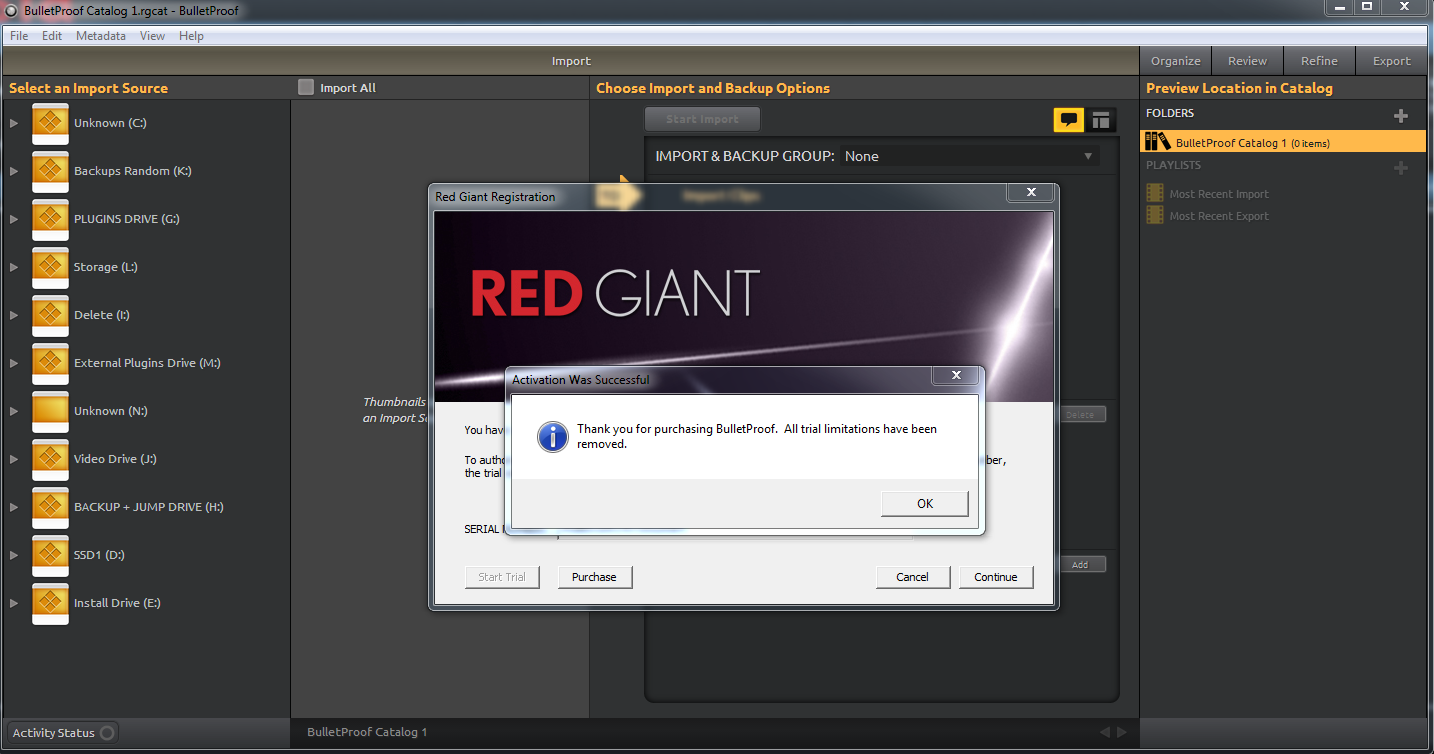Expand the Unknown (C:) drive tree
The image size is (1434, 754).
click(14, 123)
